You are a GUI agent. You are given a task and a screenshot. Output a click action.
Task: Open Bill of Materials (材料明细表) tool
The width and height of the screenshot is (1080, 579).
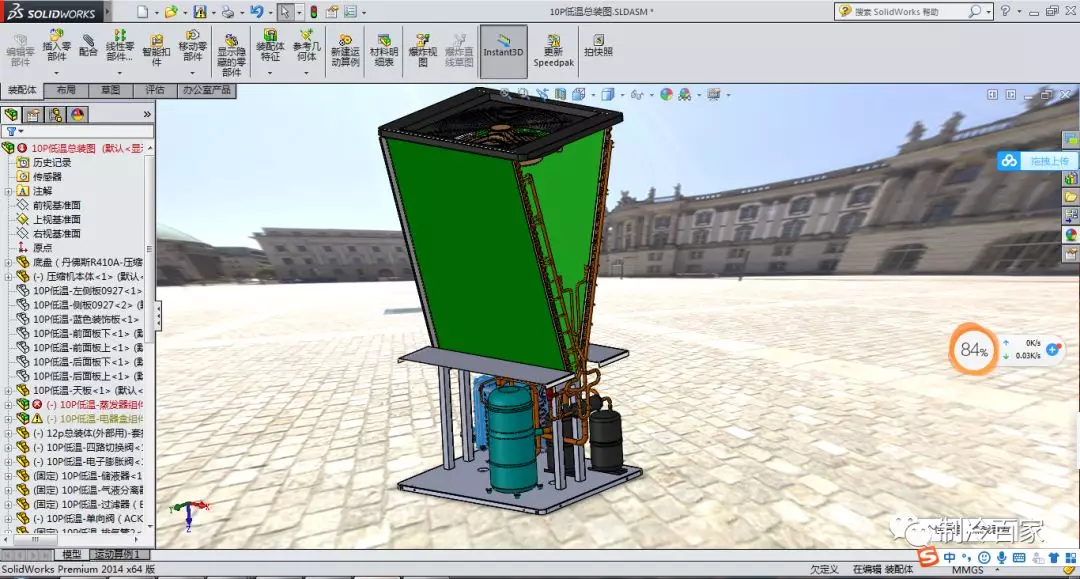click(x=384, y=50)
